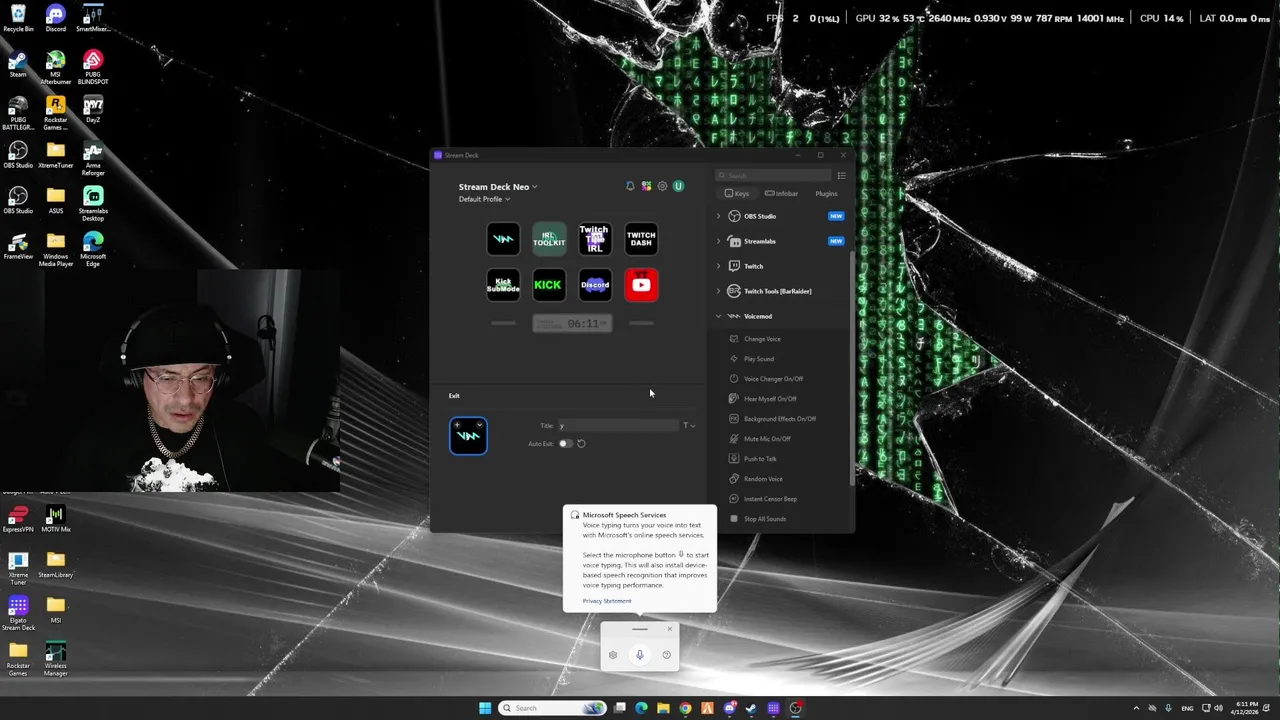Expand the OBS Studio plugin category
This screenshot has width=1280, height=720.
coord(718,216)
